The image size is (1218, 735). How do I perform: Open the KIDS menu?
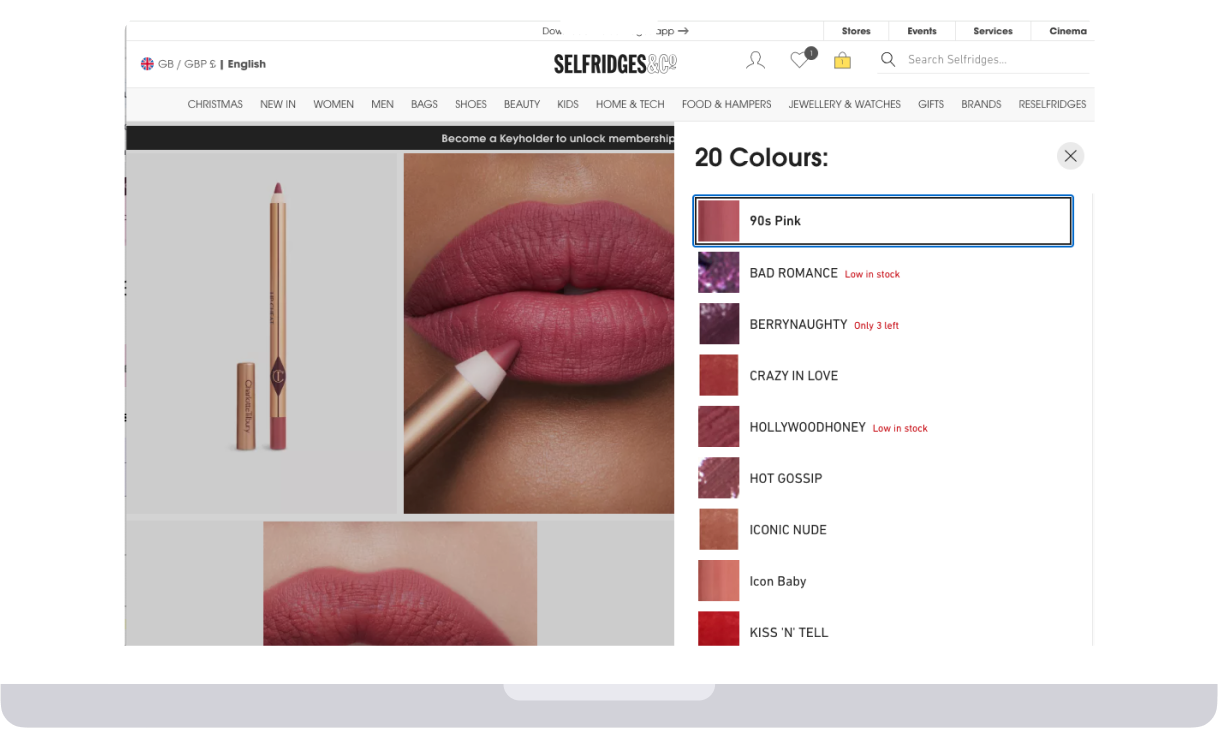[568, 104]
